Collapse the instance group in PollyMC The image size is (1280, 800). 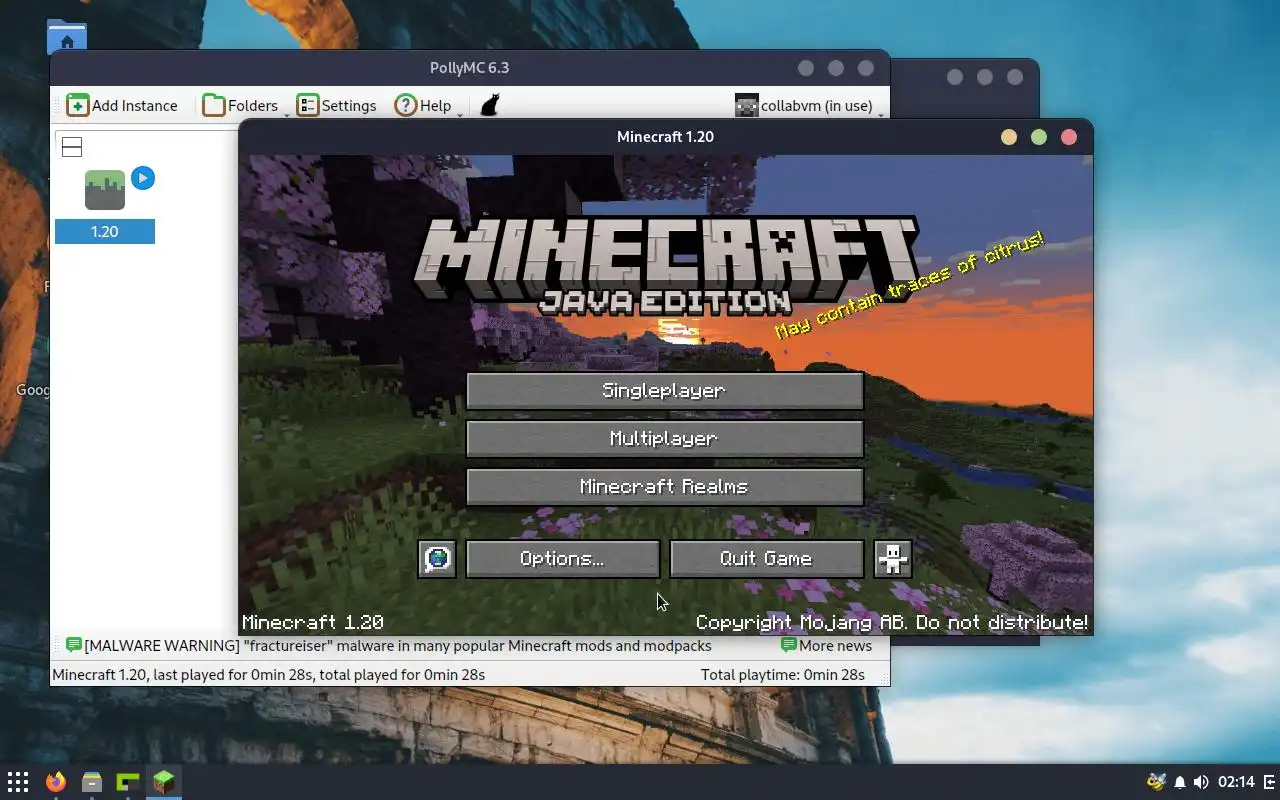click(72, 147)
